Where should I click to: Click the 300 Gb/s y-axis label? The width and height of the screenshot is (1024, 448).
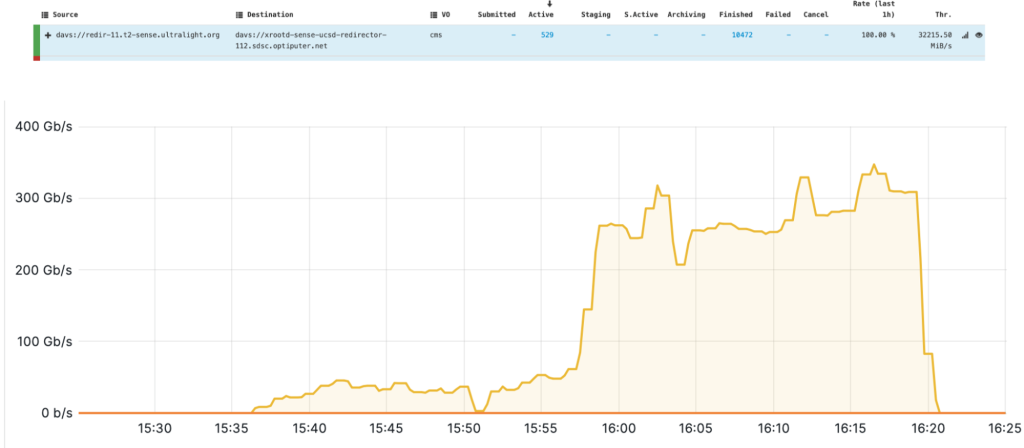pos(43,198)
